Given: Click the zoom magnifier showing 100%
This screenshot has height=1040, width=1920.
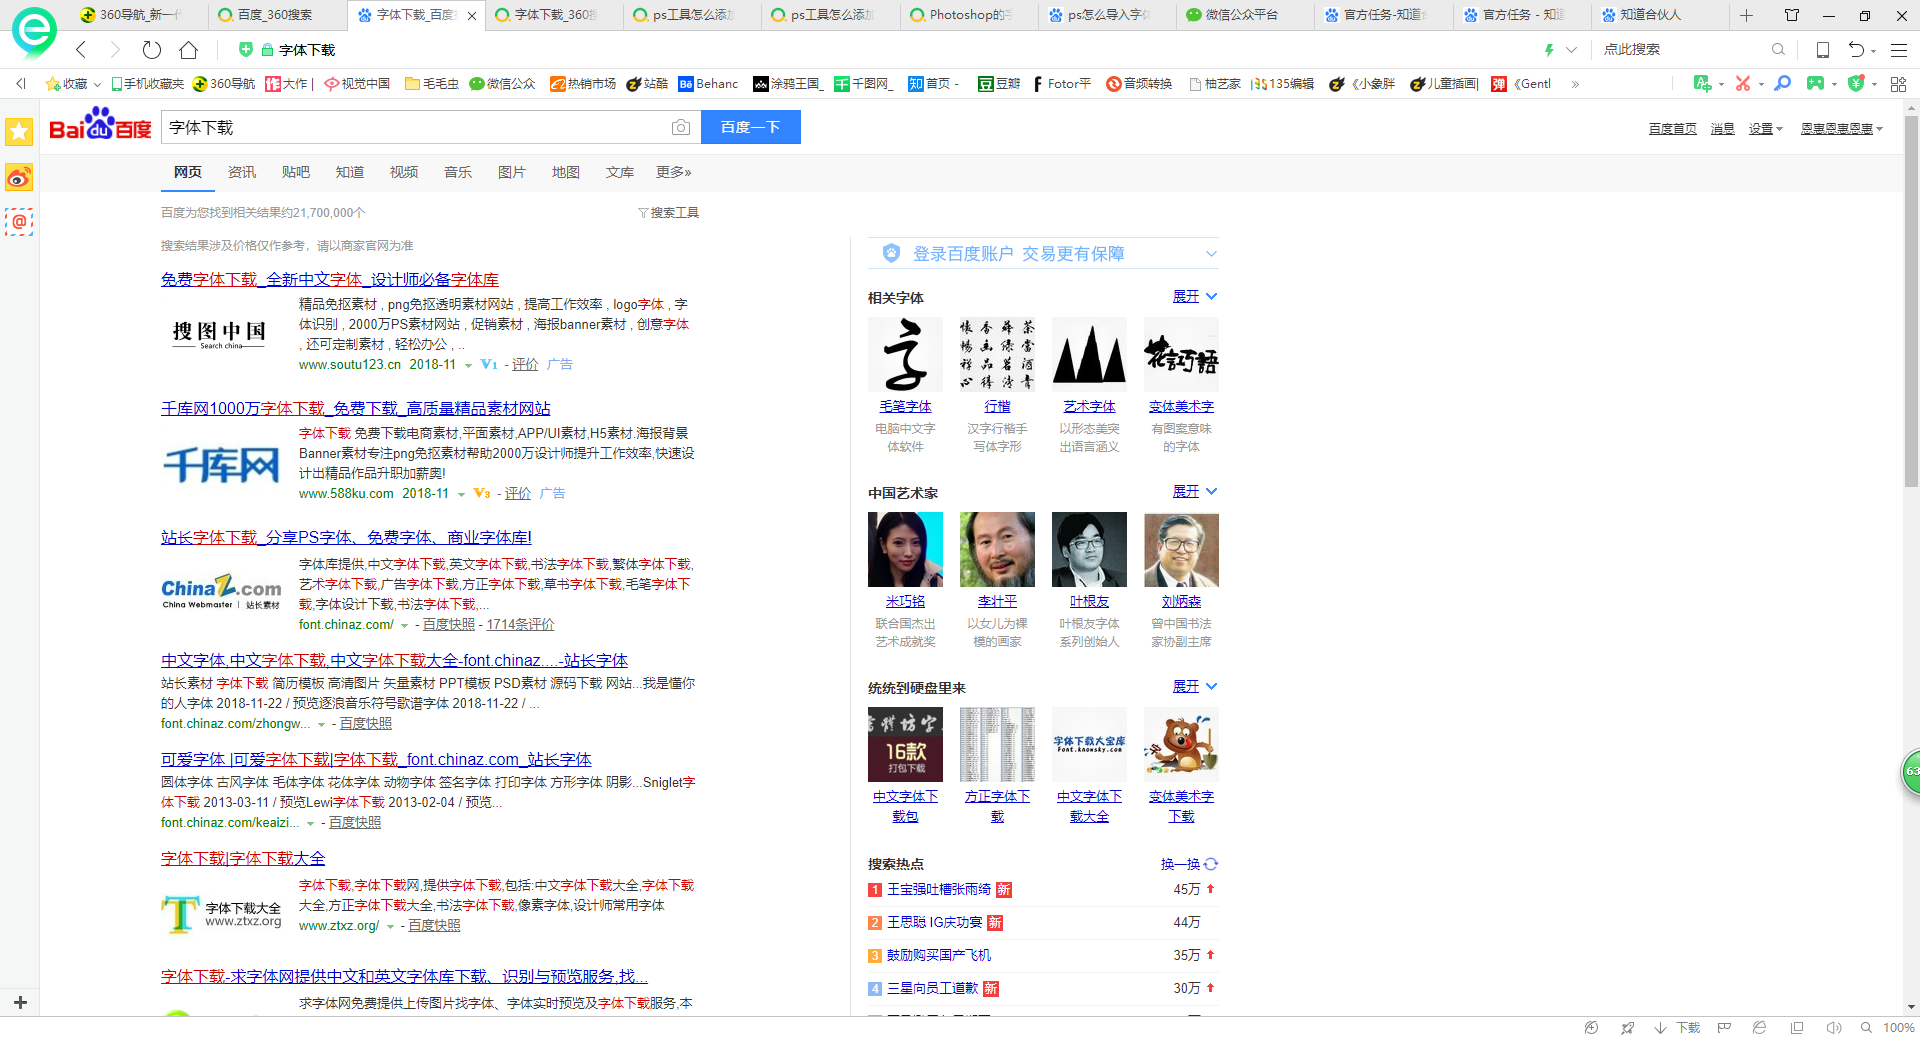Looking at the screenshot, I should pos(1866,1028).
